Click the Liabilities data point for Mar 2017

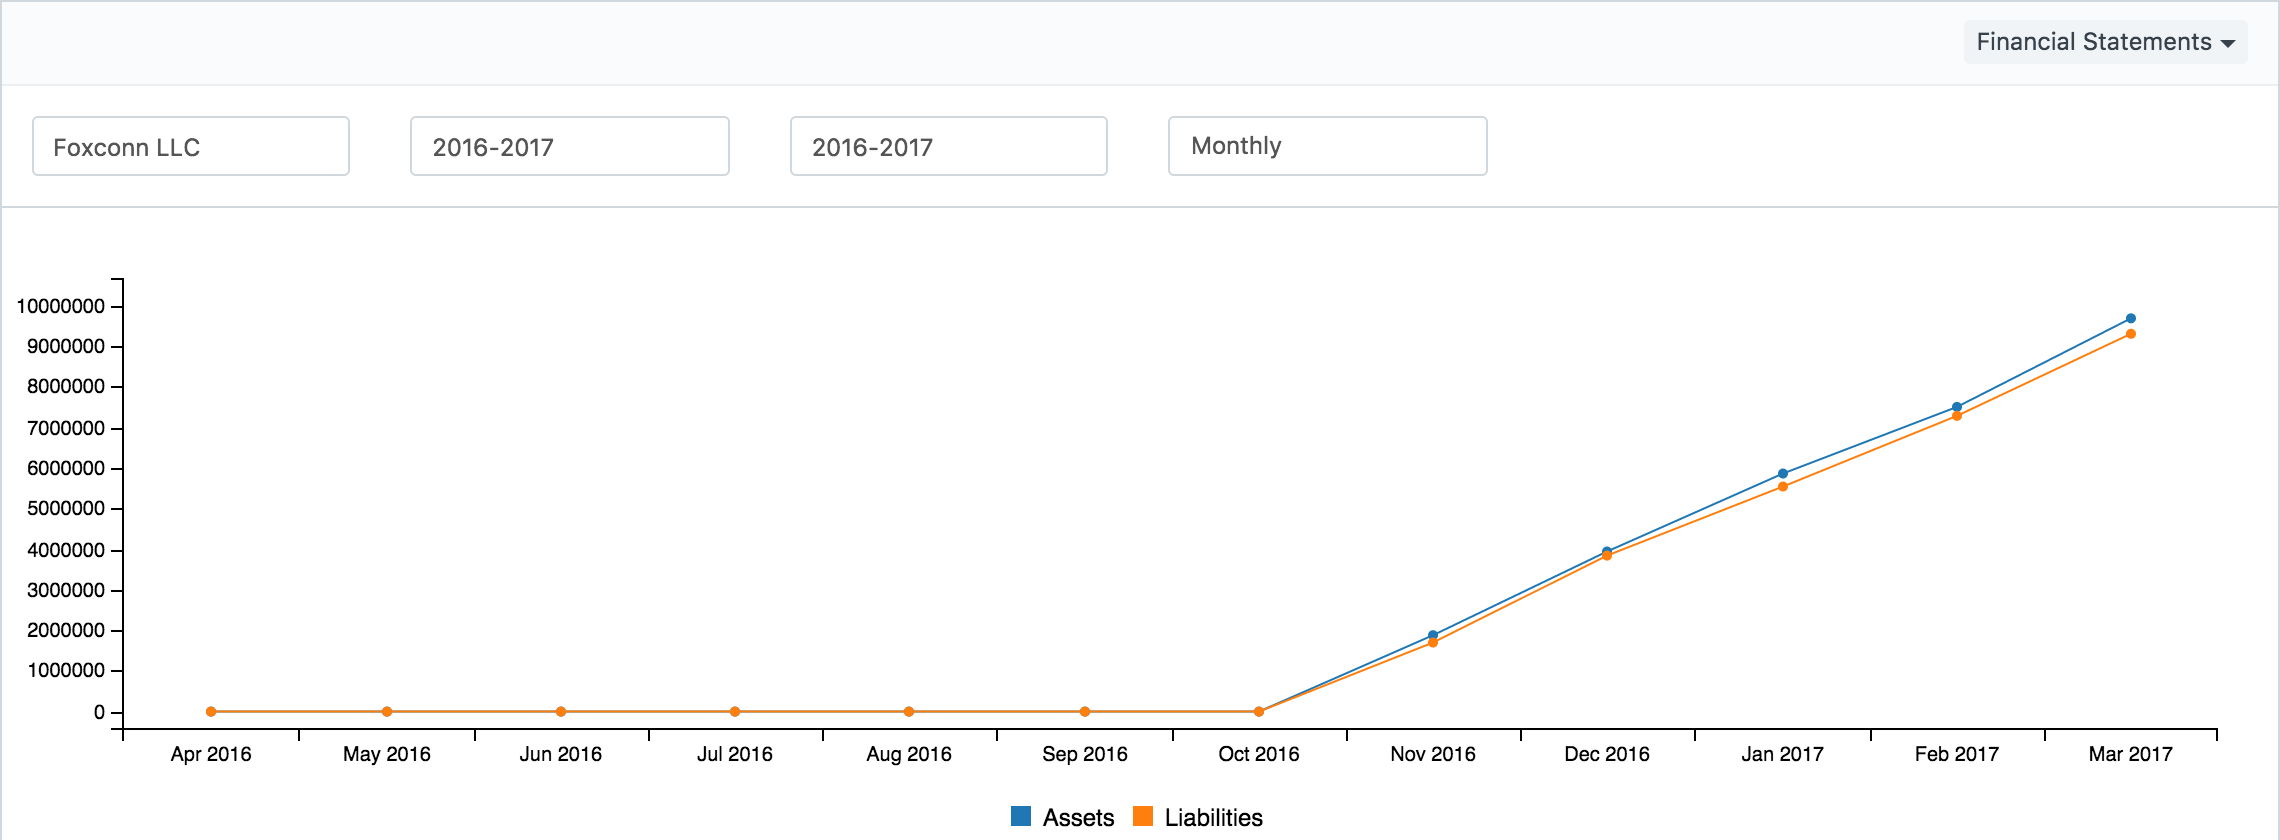[2131, 334]
